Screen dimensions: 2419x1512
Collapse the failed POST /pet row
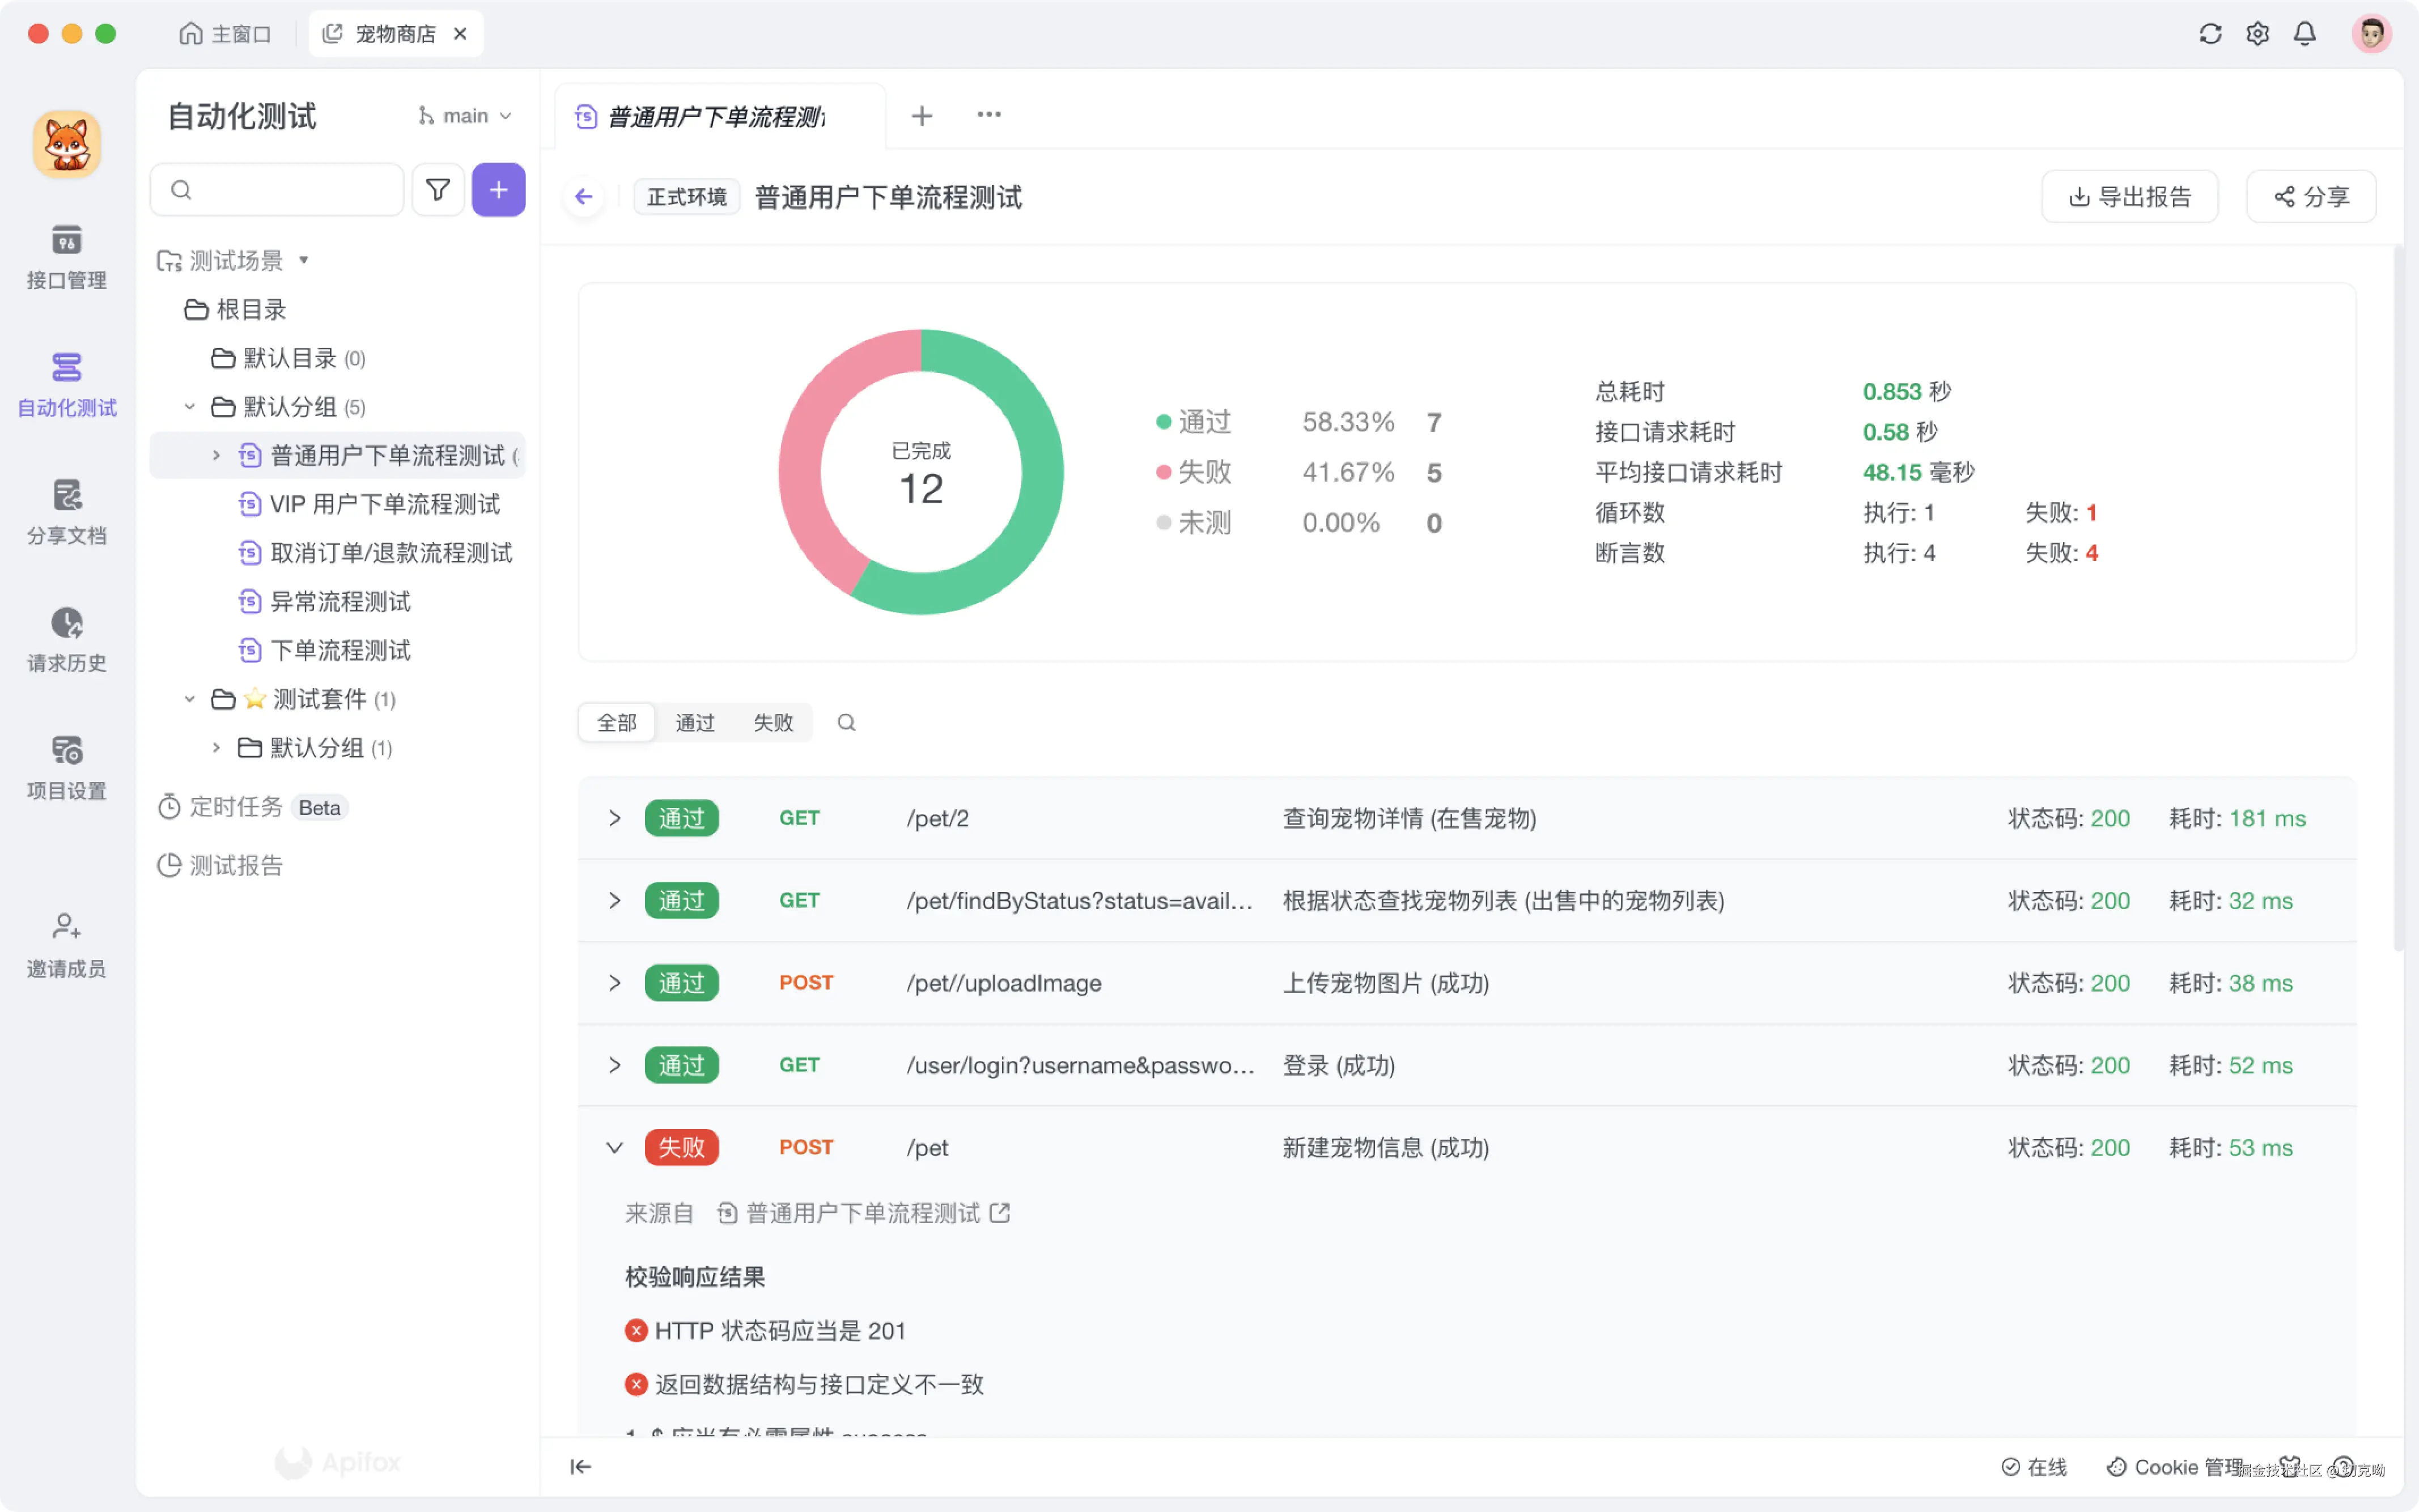(614, 1147)
